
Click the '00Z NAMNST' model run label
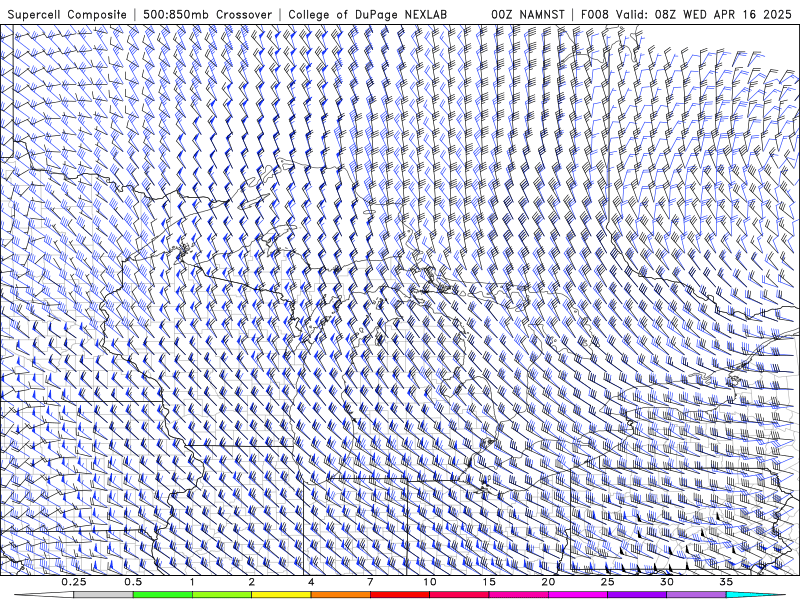click(528, 15)
